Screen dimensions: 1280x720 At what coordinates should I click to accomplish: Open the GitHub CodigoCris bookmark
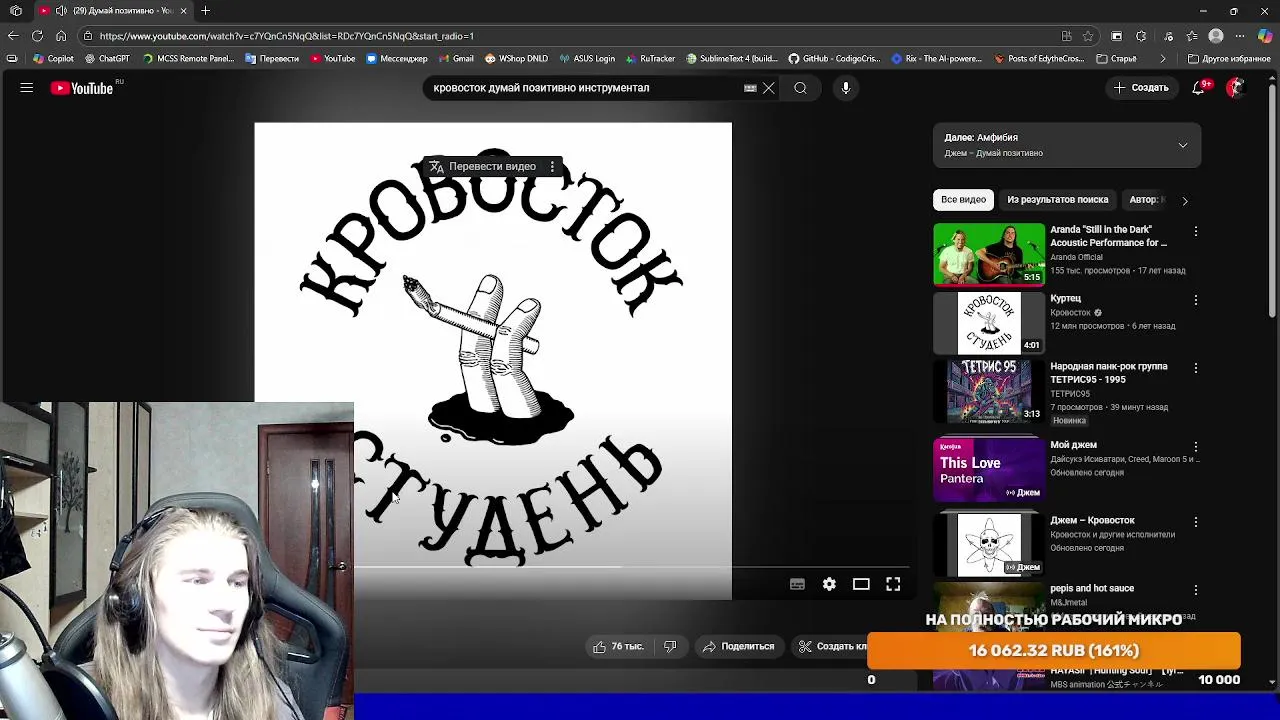836,59
